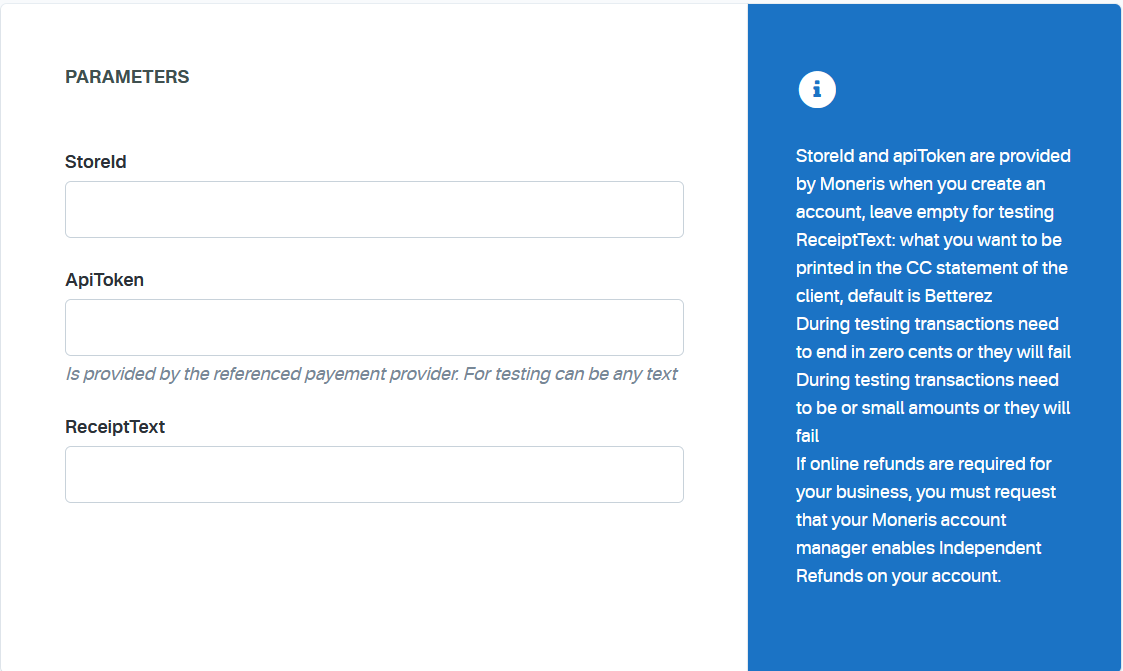Click the 'i' symbol inside the info badge
The width and height of the screenshot is (1123, 671).
click(x=817, y=89)
